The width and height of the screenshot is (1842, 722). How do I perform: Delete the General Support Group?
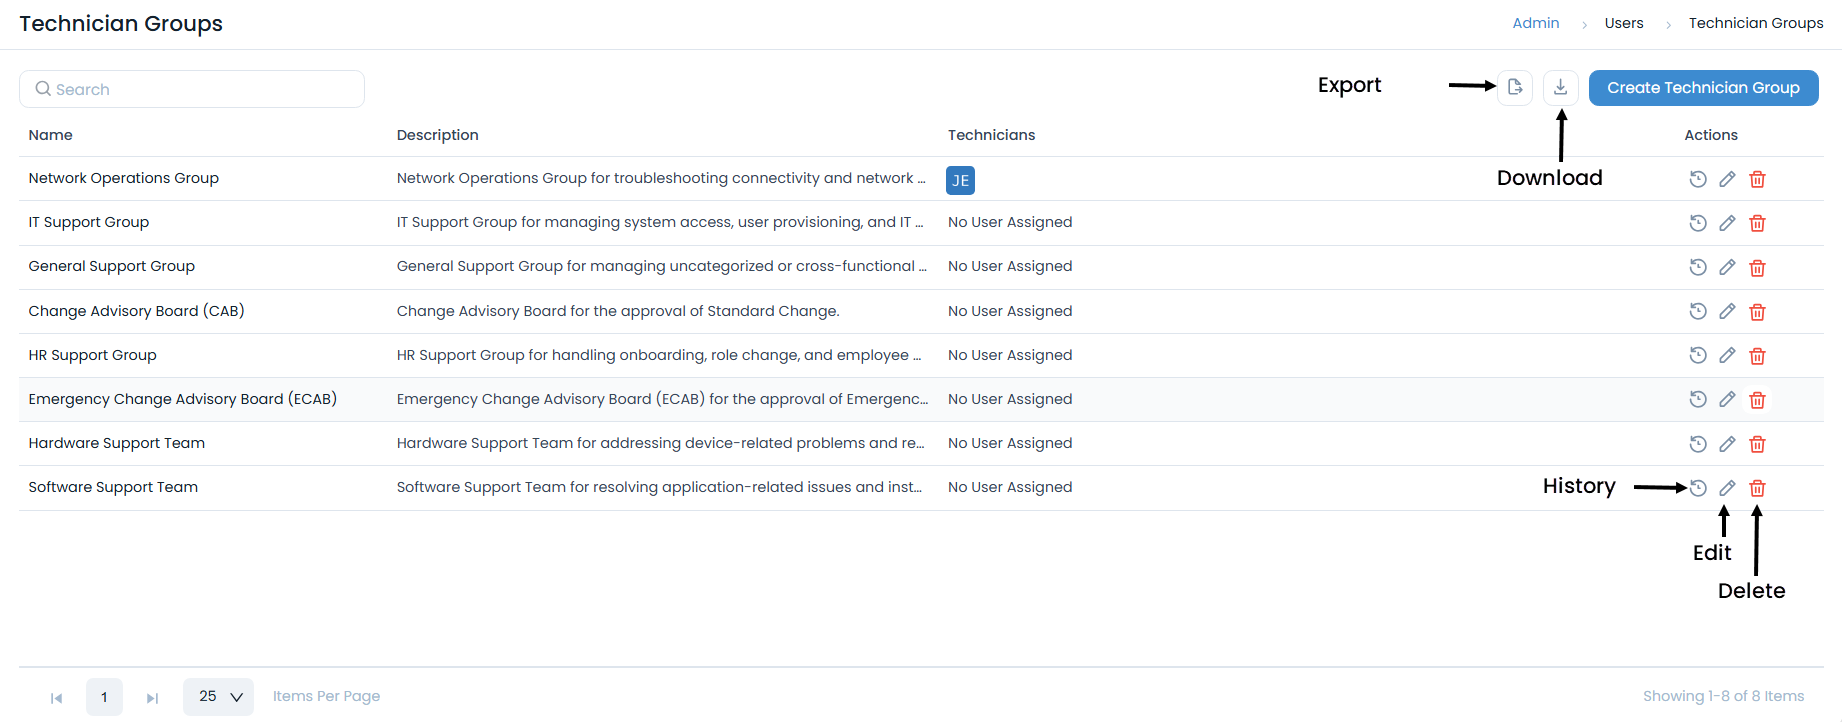pos(1757,268)
